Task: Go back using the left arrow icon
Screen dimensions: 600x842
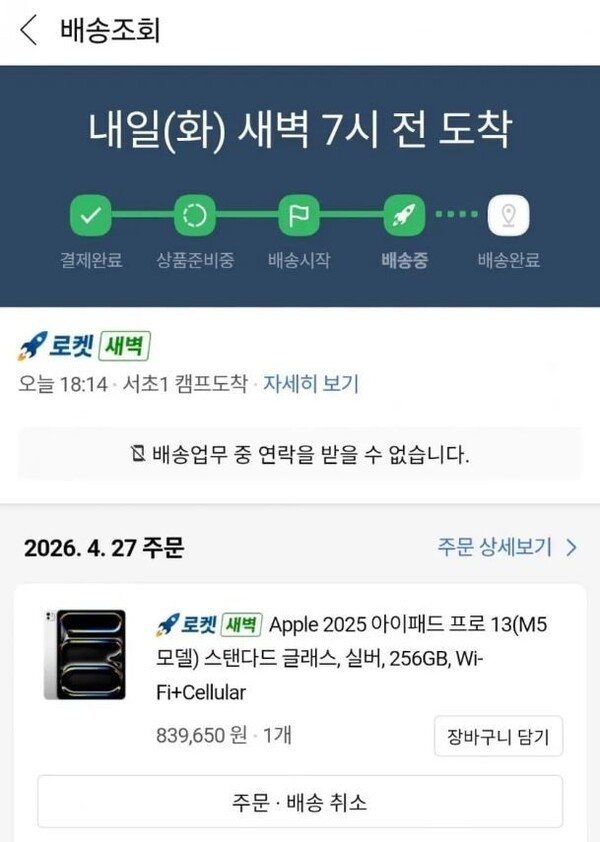Action: (x=28, y=30)
